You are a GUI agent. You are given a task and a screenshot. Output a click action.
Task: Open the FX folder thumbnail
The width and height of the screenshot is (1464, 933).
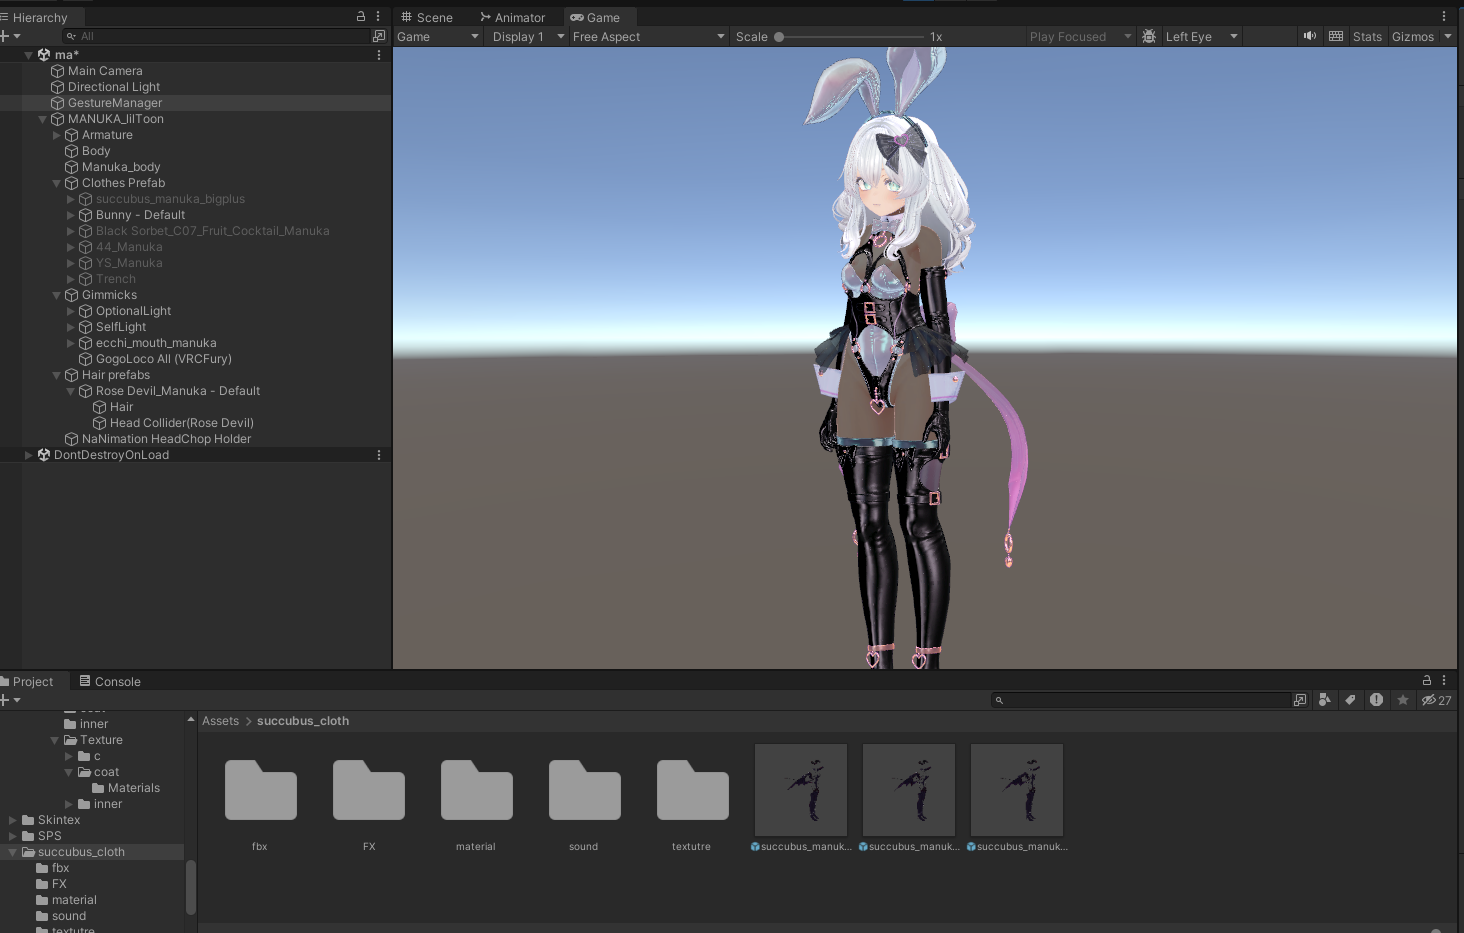pyautogui.click(x=368, y=790)
